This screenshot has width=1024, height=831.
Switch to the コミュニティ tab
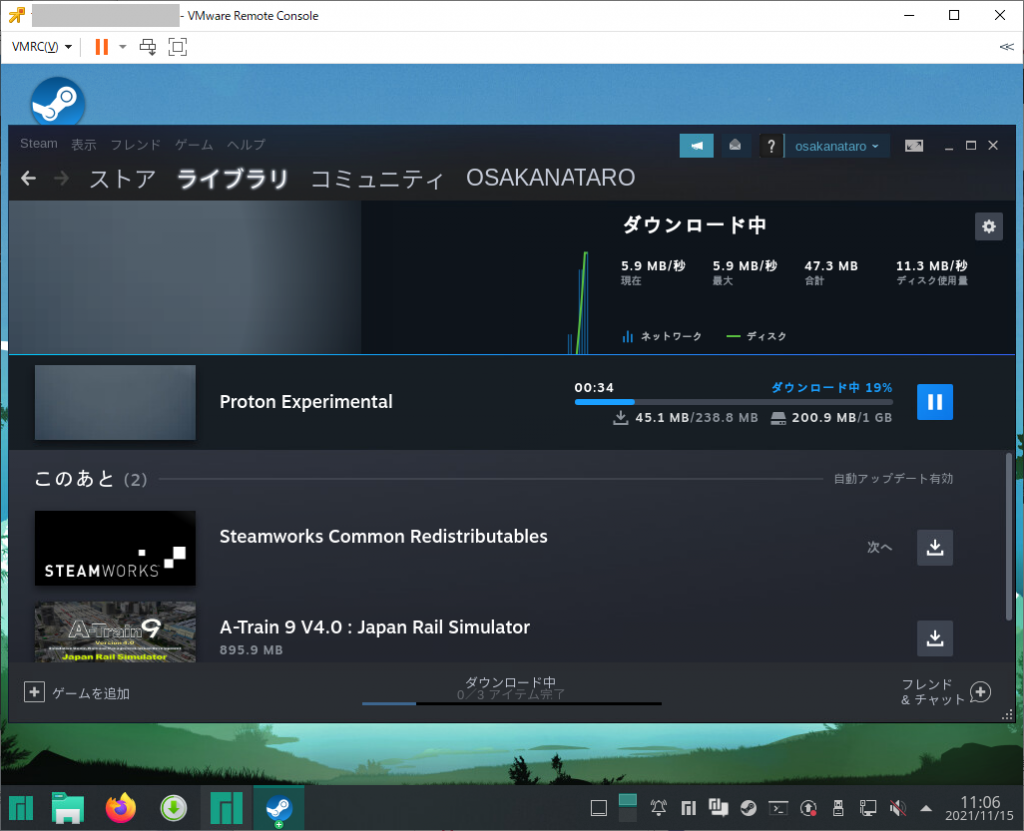click(377, 178)
